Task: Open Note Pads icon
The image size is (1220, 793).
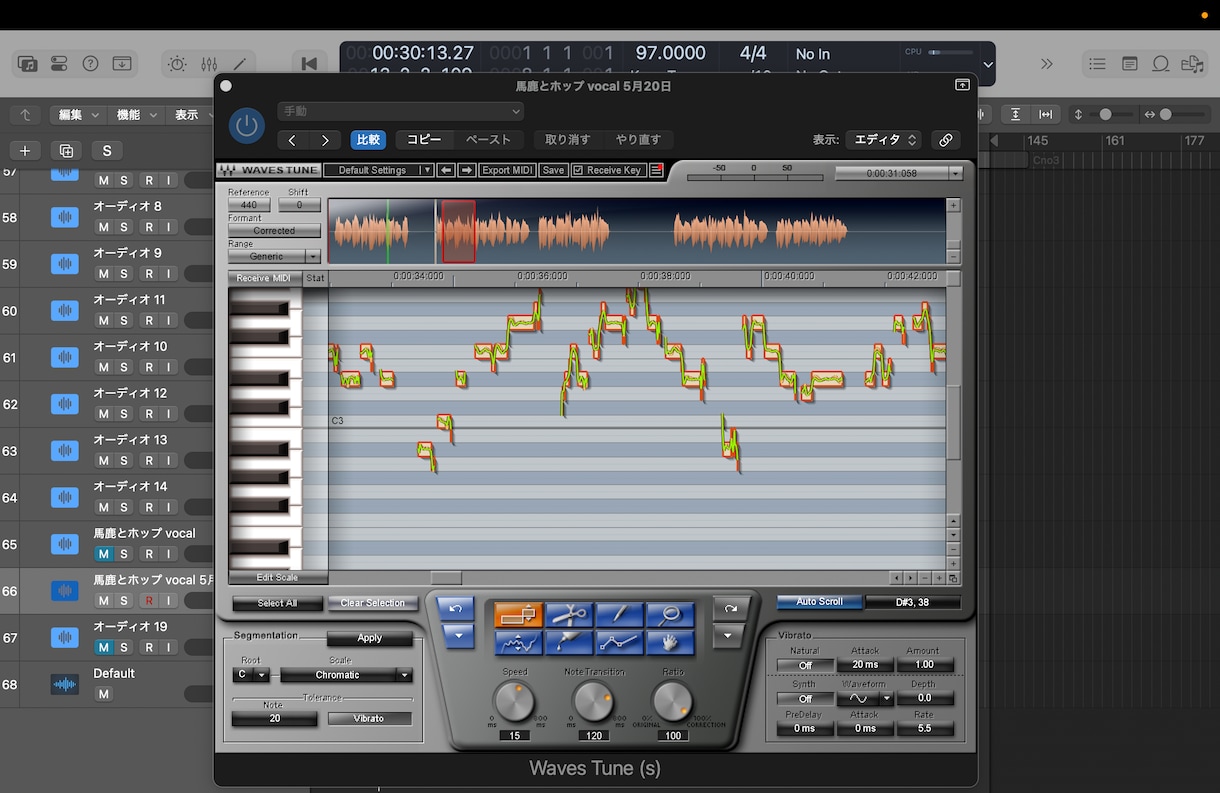Action: pos(1130,63)
